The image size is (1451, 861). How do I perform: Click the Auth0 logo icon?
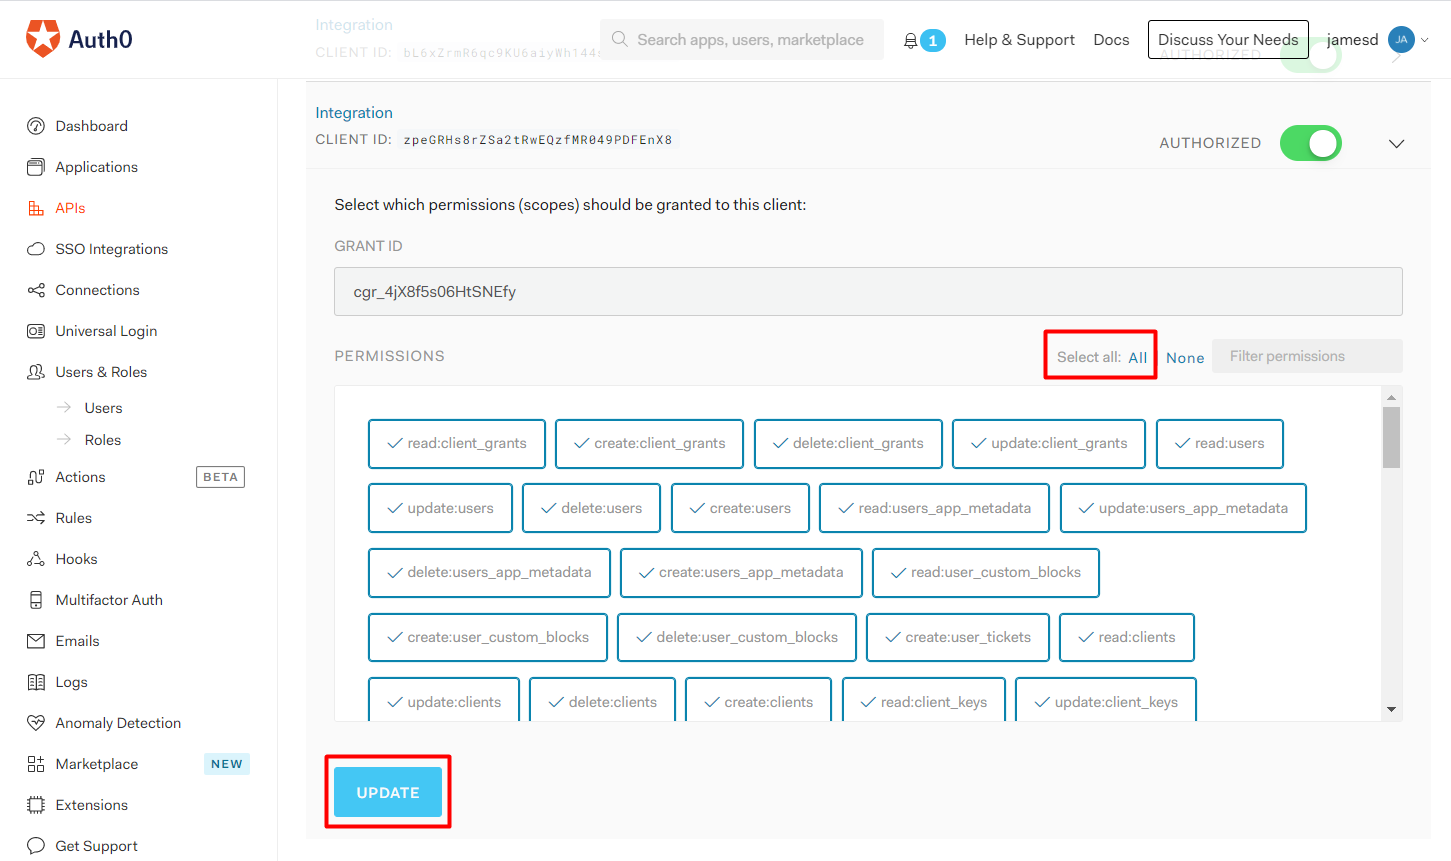pos(43,38)
